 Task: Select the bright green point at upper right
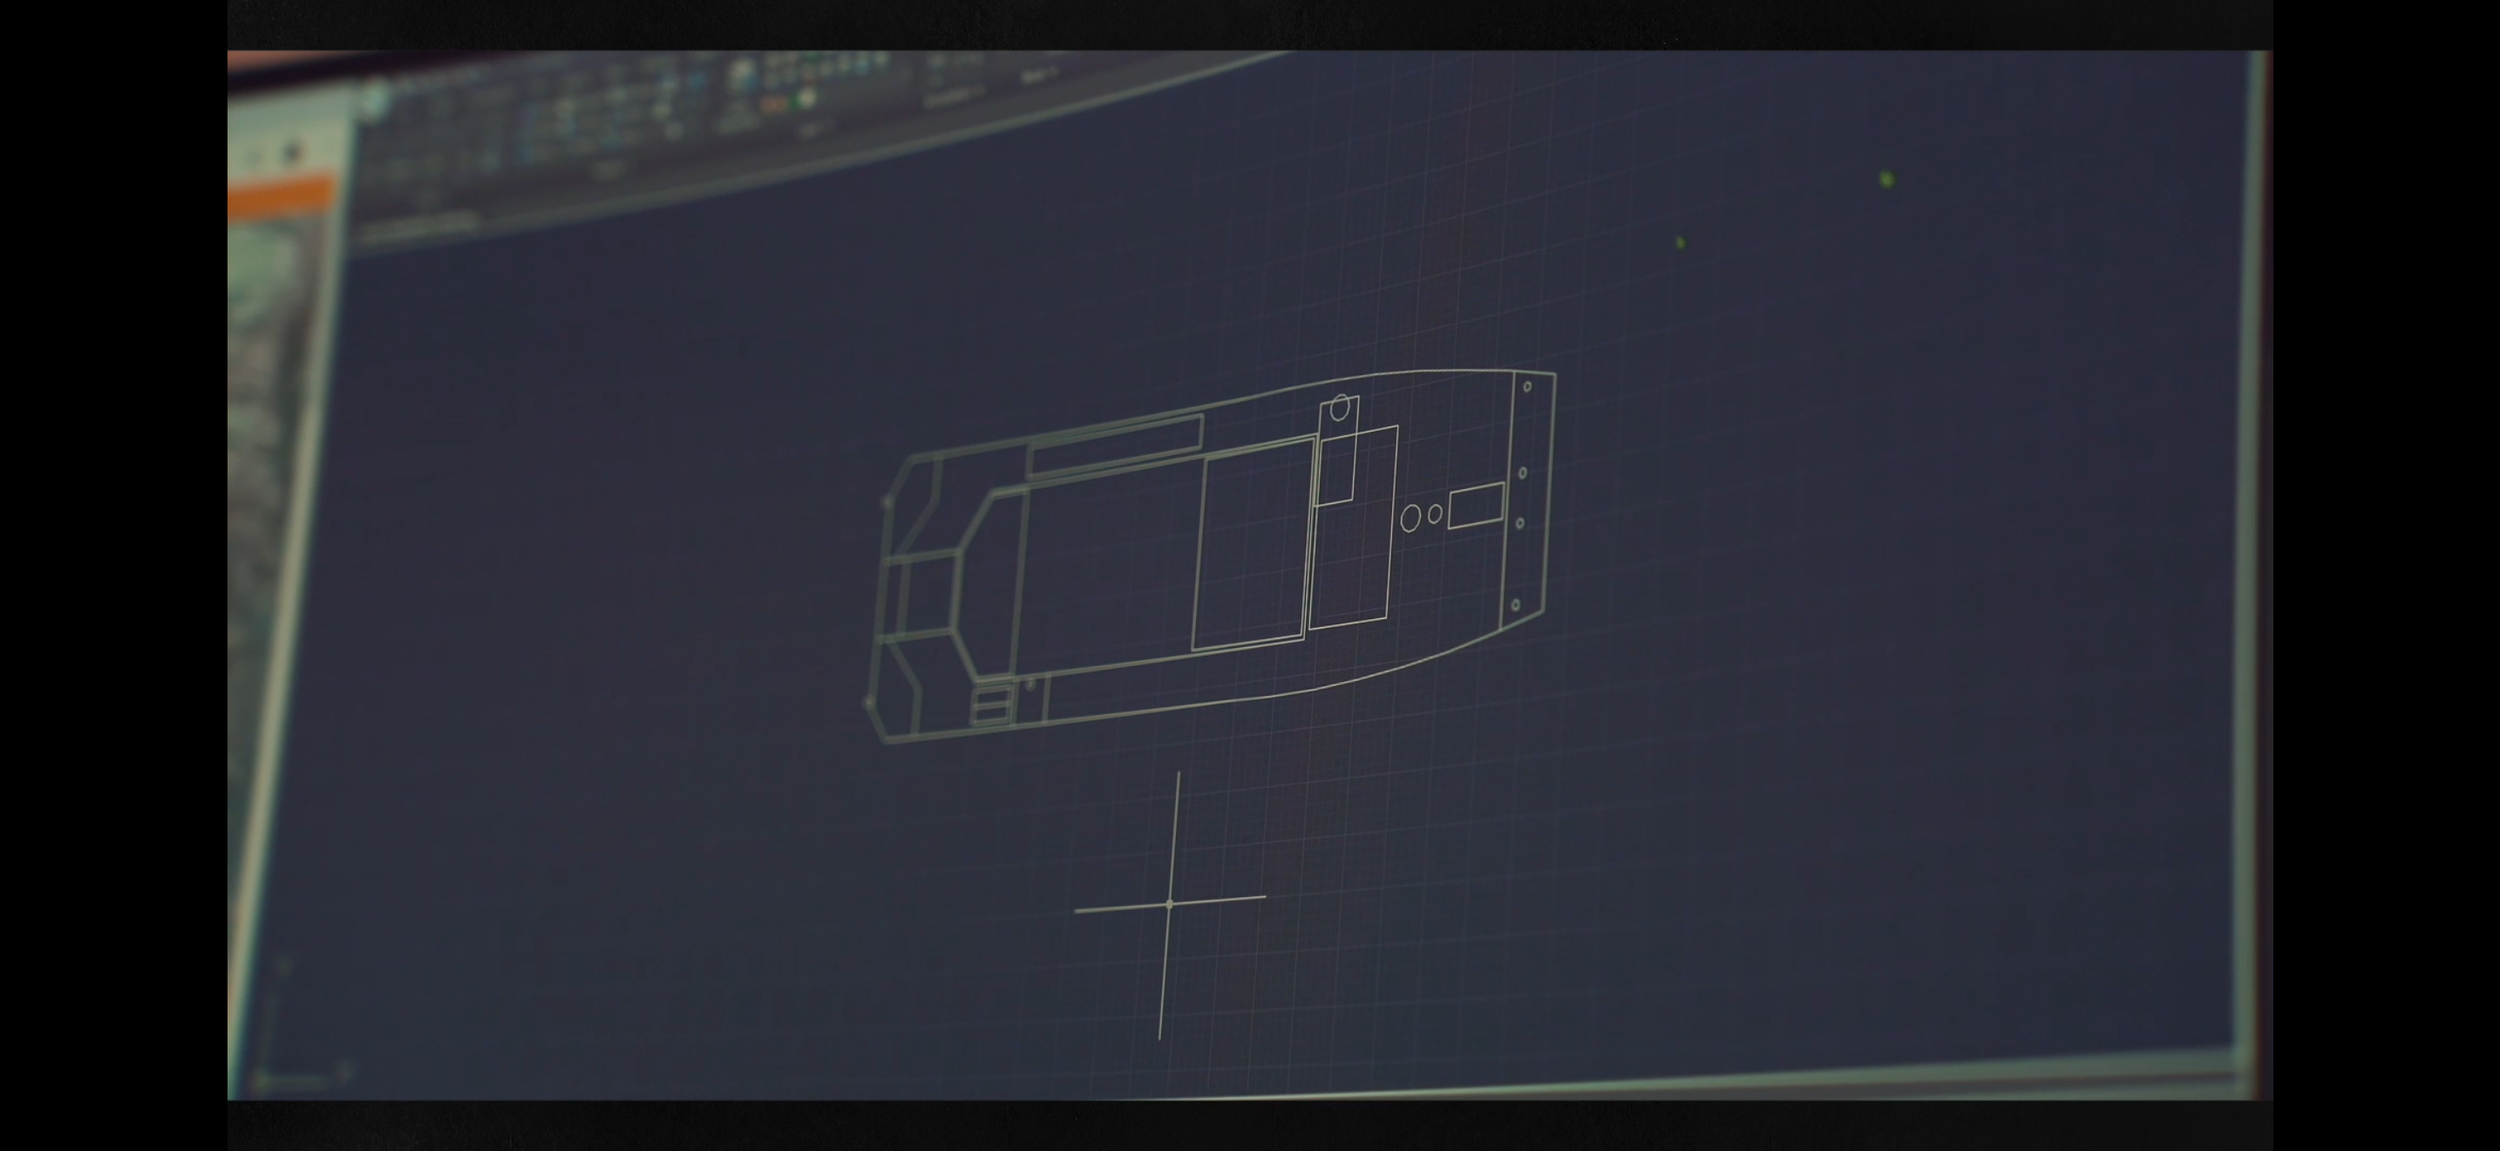pyautogui.click(x=1886, y=180)
